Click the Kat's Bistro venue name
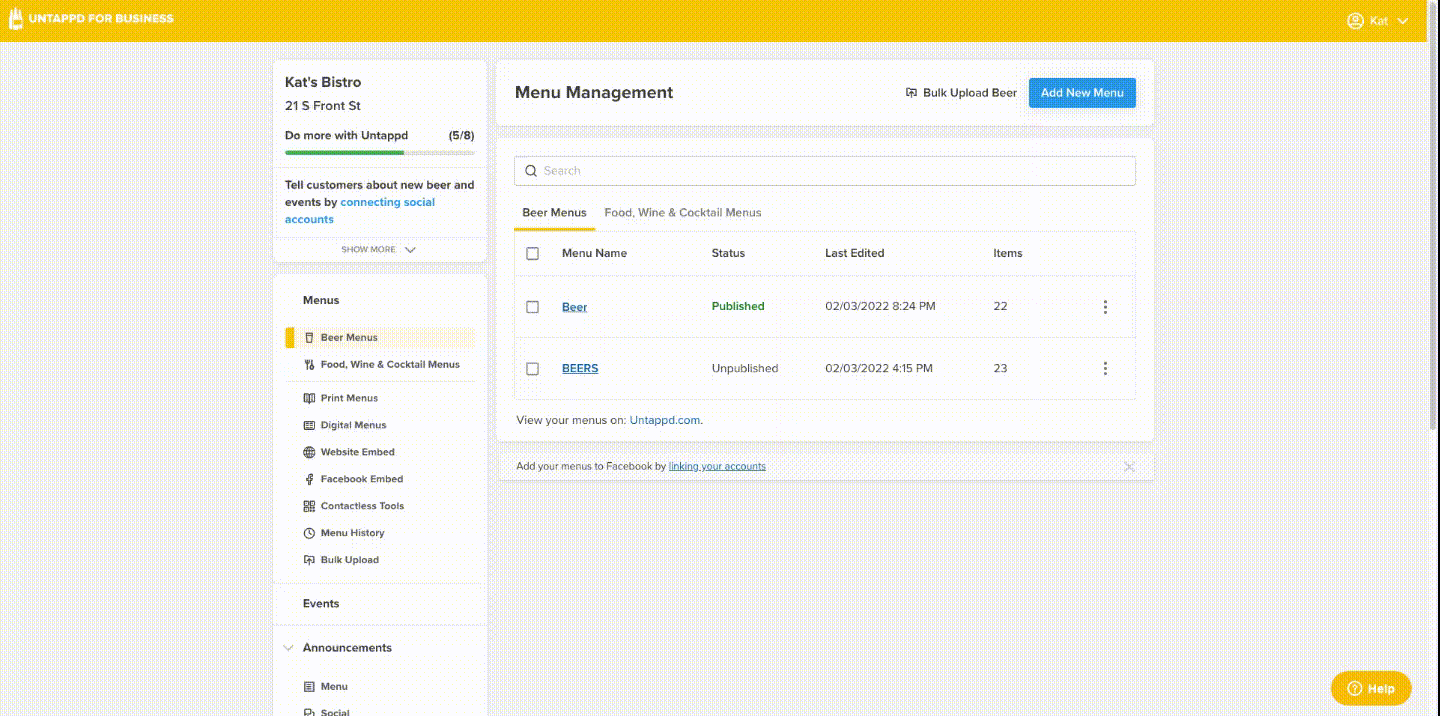 tap(323, 83)
